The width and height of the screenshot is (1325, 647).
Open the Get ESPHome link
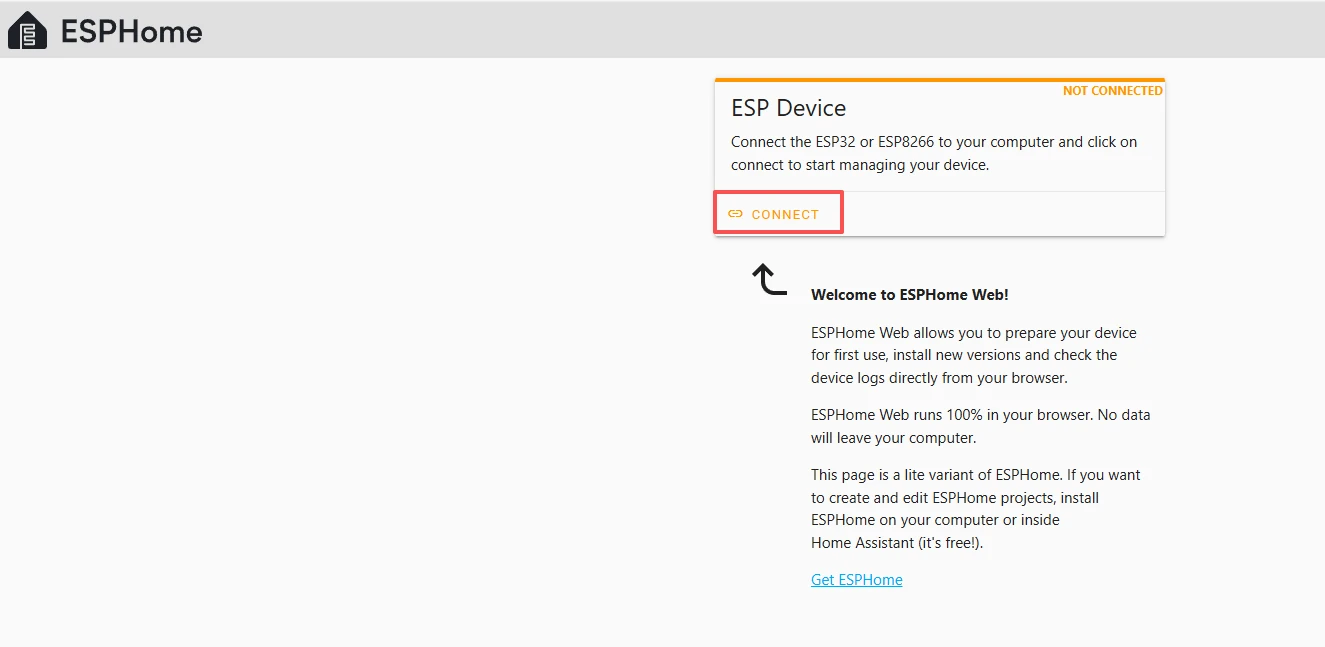point(856,580)
